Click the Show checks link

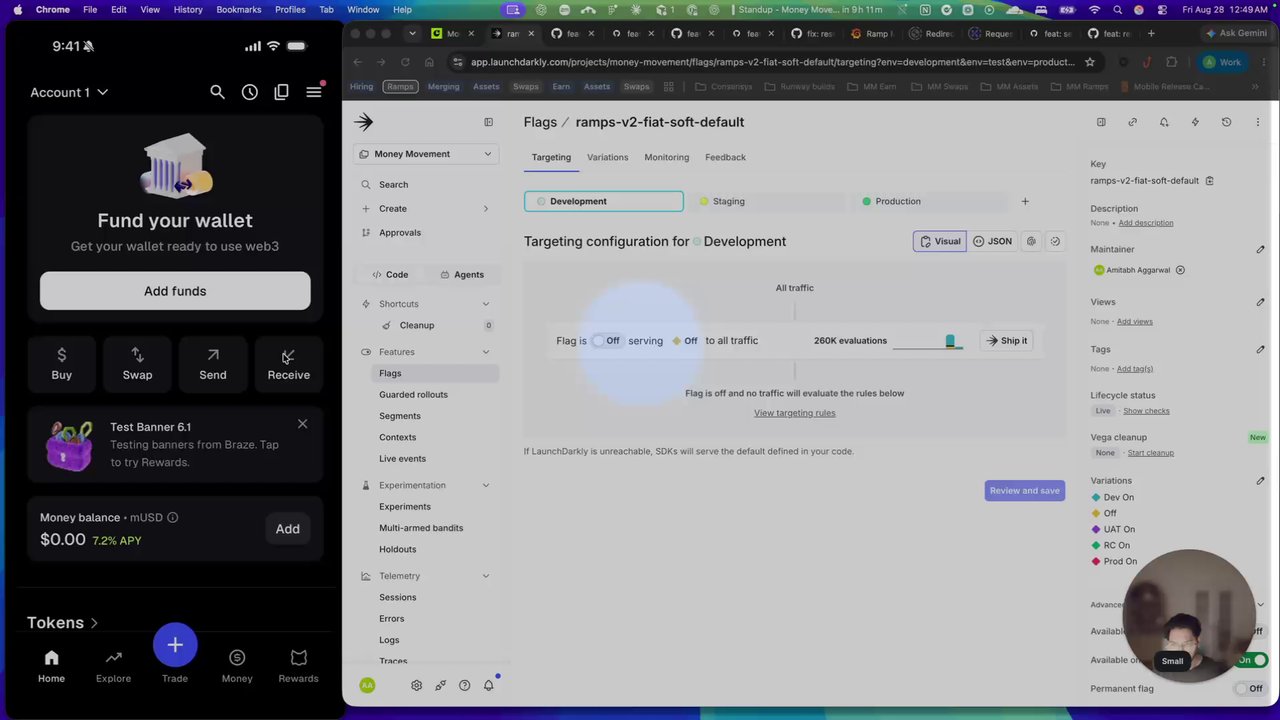(1146, 411)
